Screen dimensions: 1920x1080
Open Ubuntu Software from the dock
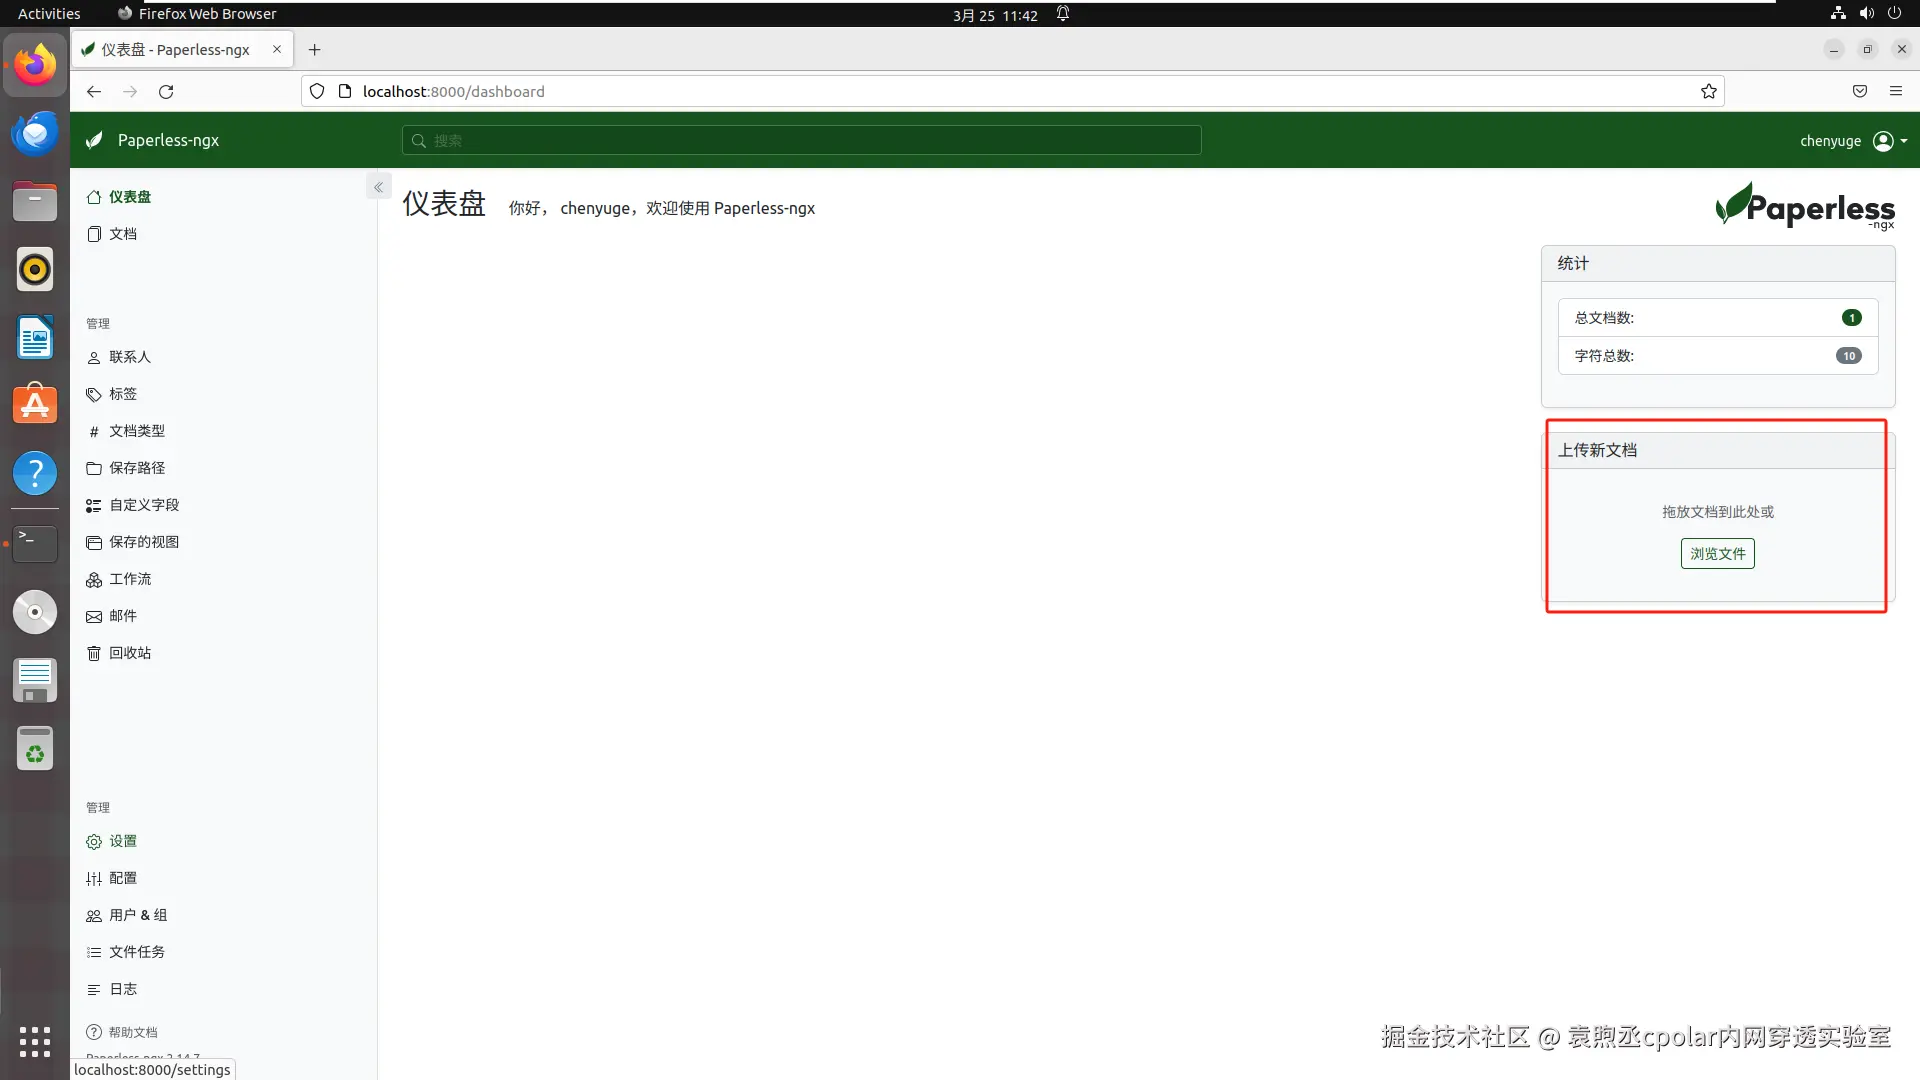35,405
